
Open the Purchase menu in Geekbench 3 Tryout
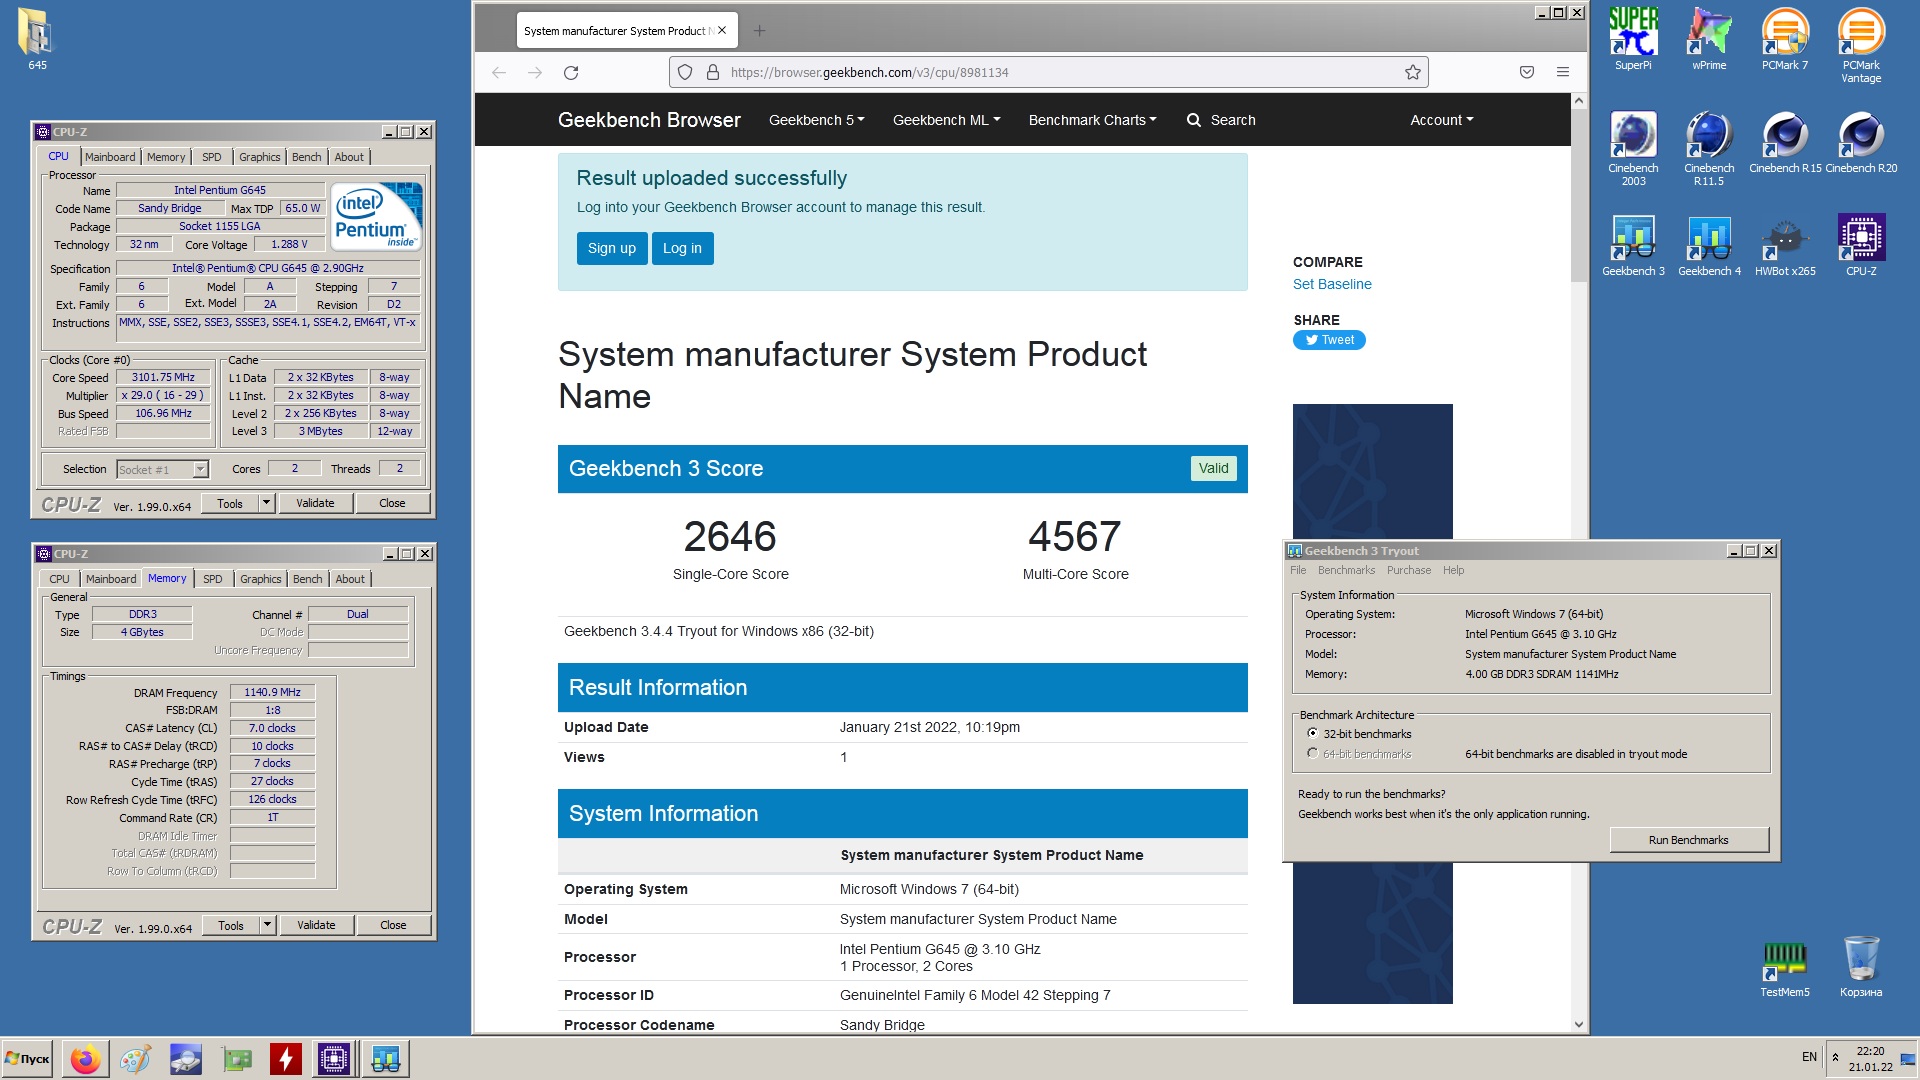pyautogui.click(x=1408, y=570)
